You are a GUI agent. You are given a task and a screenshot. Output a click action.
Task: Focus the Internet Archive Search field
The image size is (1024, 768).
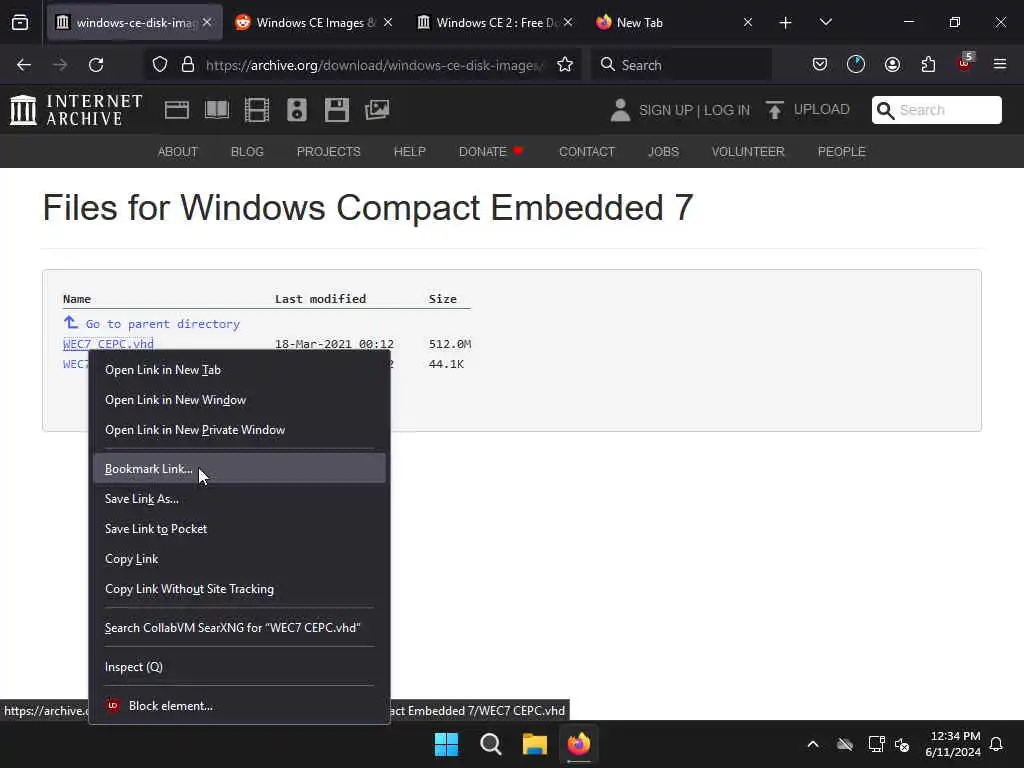[936, 110]
